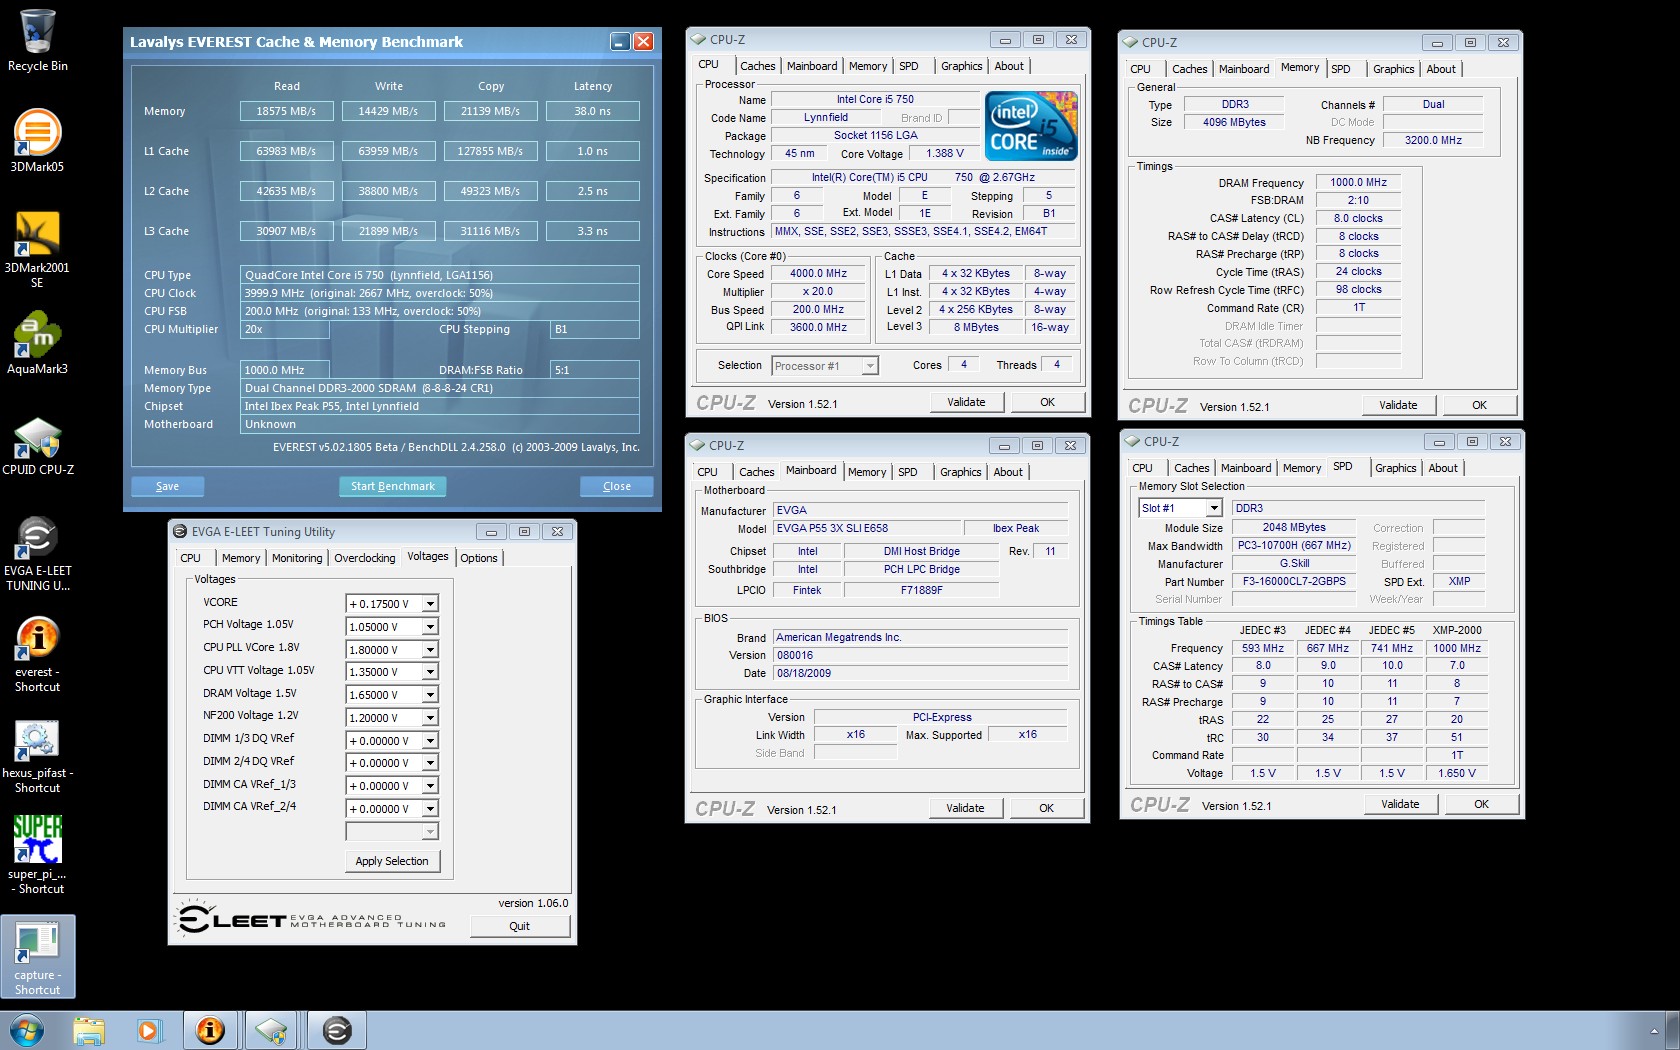Open CPU VTT Voltage 1.05V dropdown
The height and width of the screenshot is (1050, 1680).
click(430, 672)
